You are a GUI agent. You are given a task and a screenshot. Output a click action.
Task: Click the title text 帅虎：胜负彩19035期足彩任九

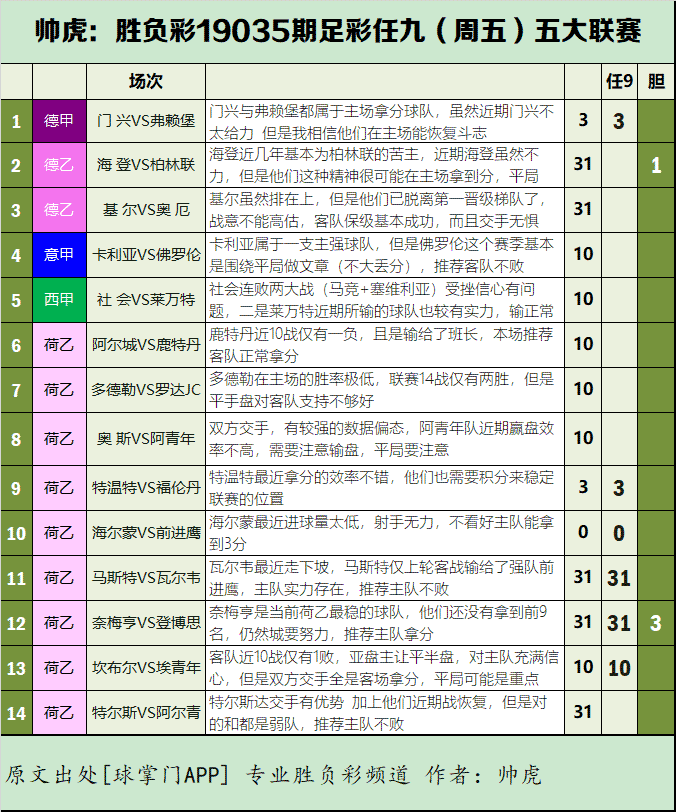coord(229,32)
